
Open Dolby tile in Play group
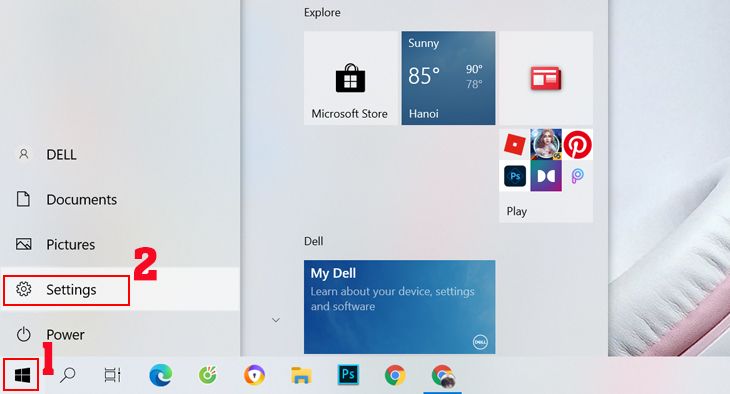(x=546, y=176)
